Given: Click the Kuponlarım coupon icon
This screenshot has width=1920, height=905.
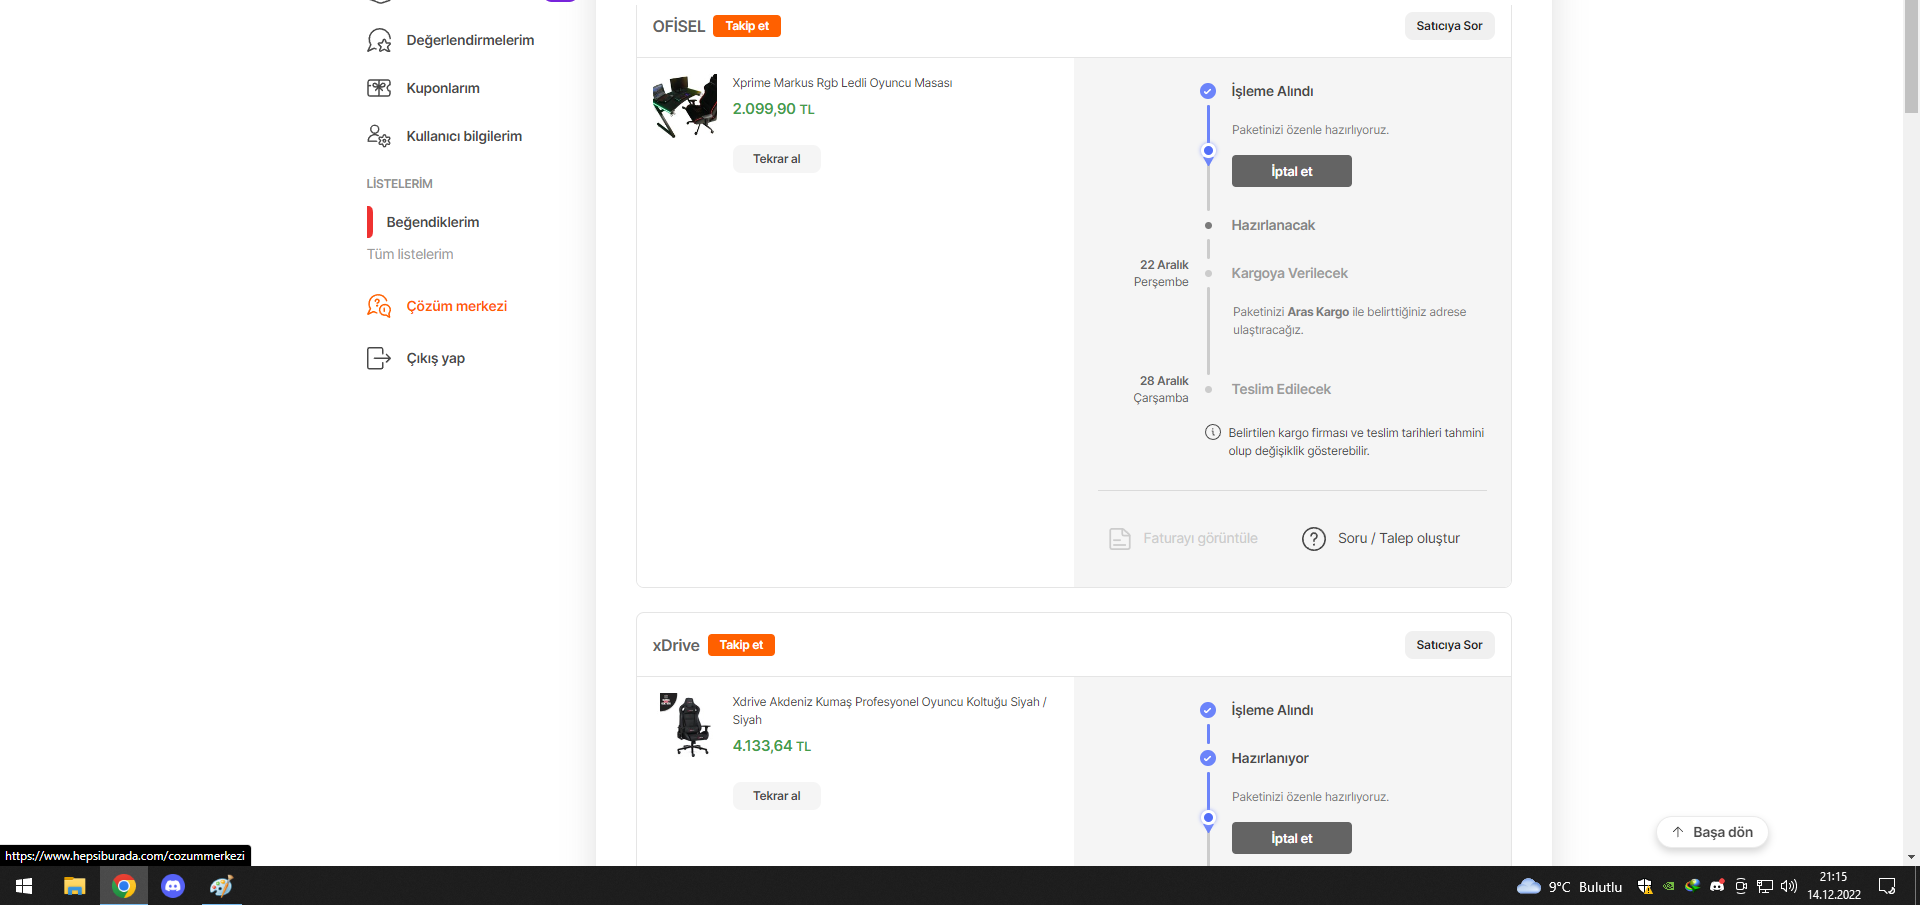Looking at the screenshot, I should [x=379, y=88].
